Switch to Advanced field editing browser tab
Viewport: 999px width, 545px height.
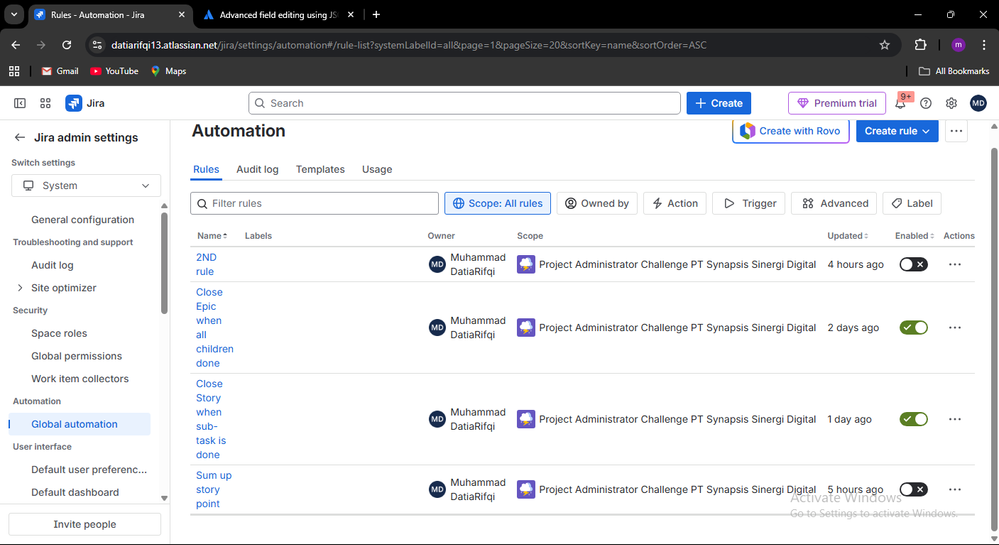click(278, 15)
